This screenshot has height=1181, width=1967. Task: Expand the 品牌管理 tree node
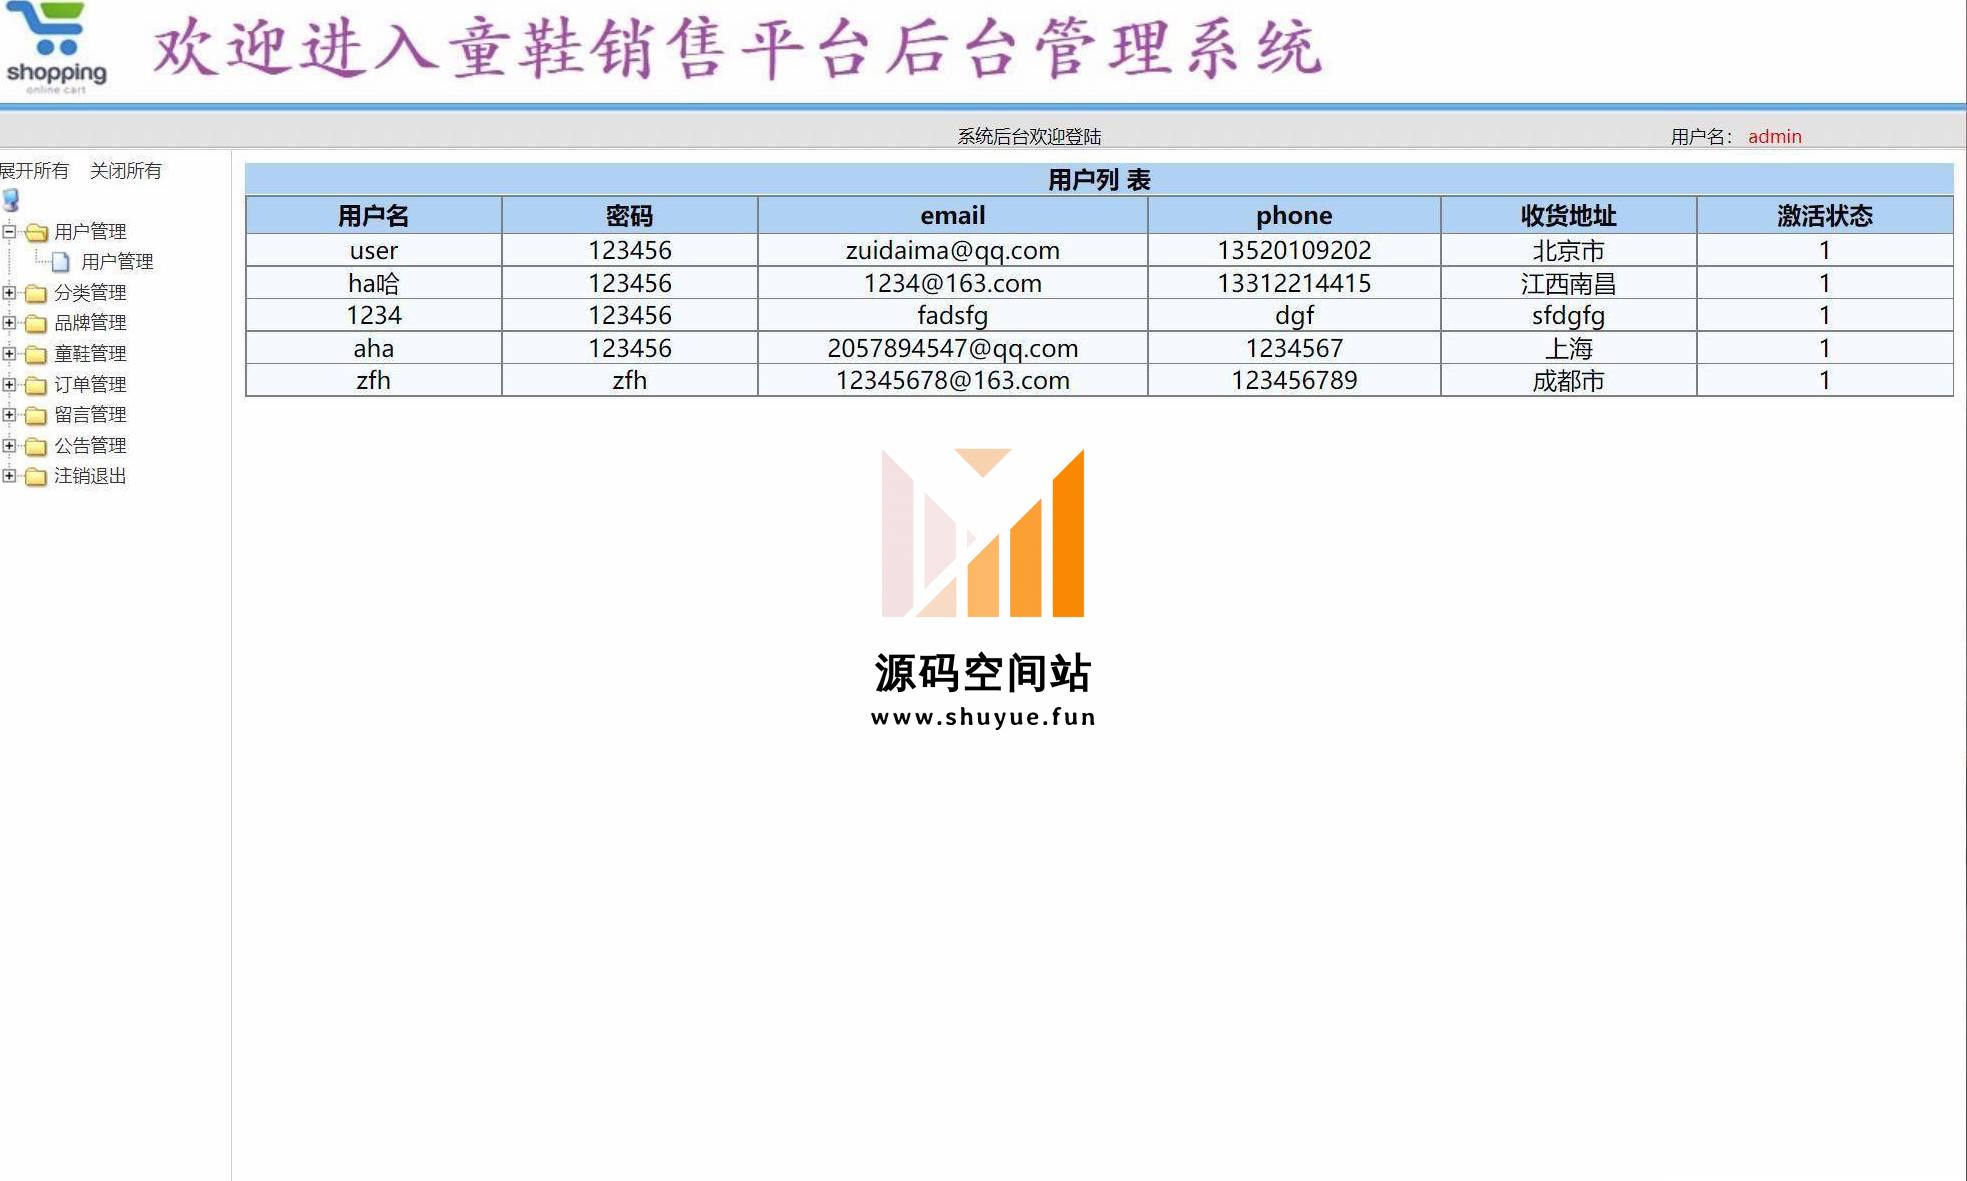click(x=9, y=322)
